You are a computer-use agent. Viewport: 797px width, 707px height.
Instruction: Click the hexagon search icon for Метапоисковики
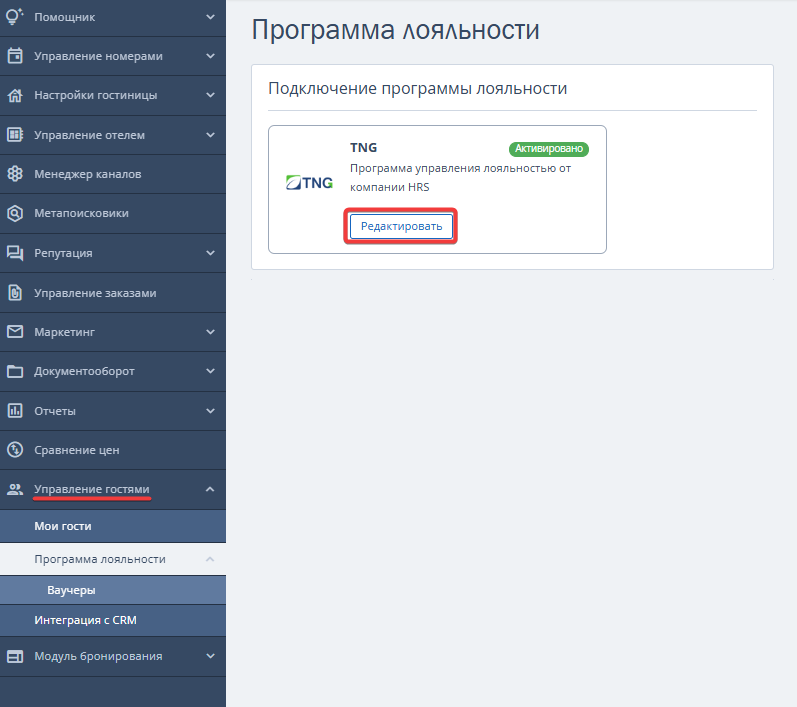pos(15,213)
